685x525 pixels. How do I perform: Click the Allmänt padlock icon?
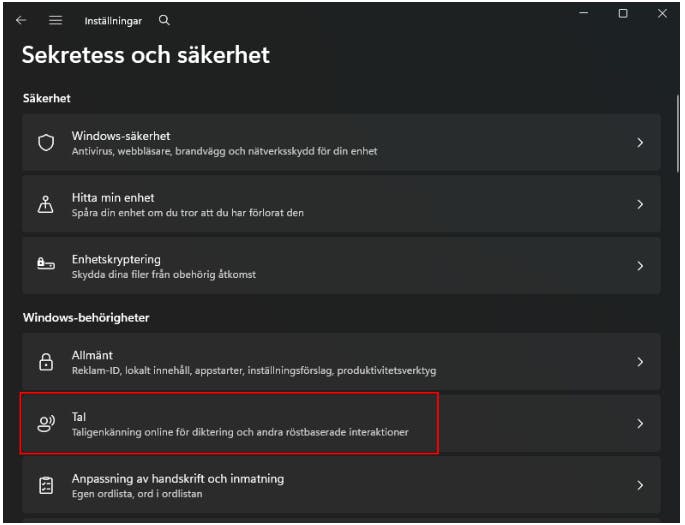pos(46,362)
